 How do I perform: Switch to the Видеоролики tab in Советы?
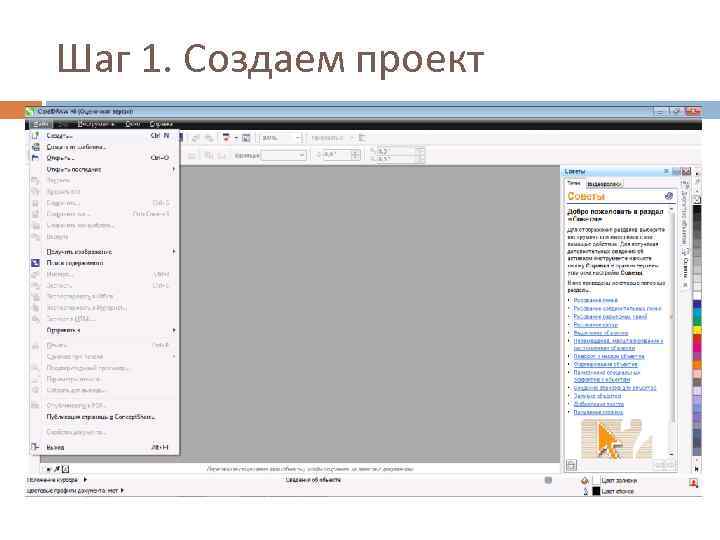pos(604,184)
